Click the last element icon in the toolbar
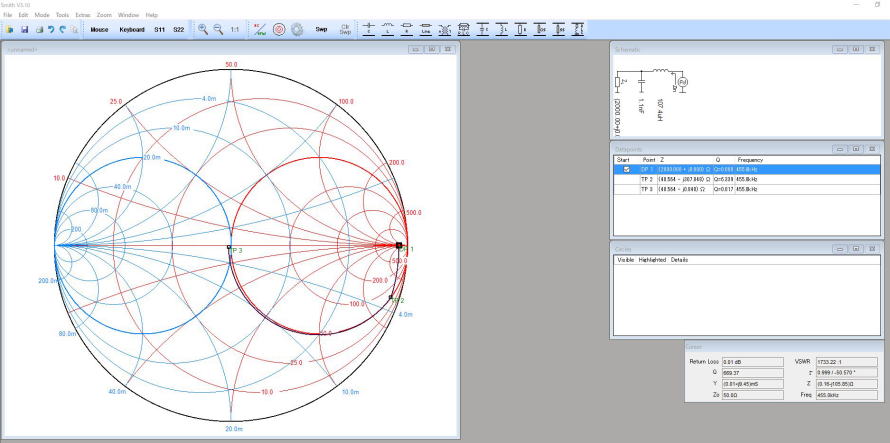Screen dimensions: 890x443 (578, 29)
